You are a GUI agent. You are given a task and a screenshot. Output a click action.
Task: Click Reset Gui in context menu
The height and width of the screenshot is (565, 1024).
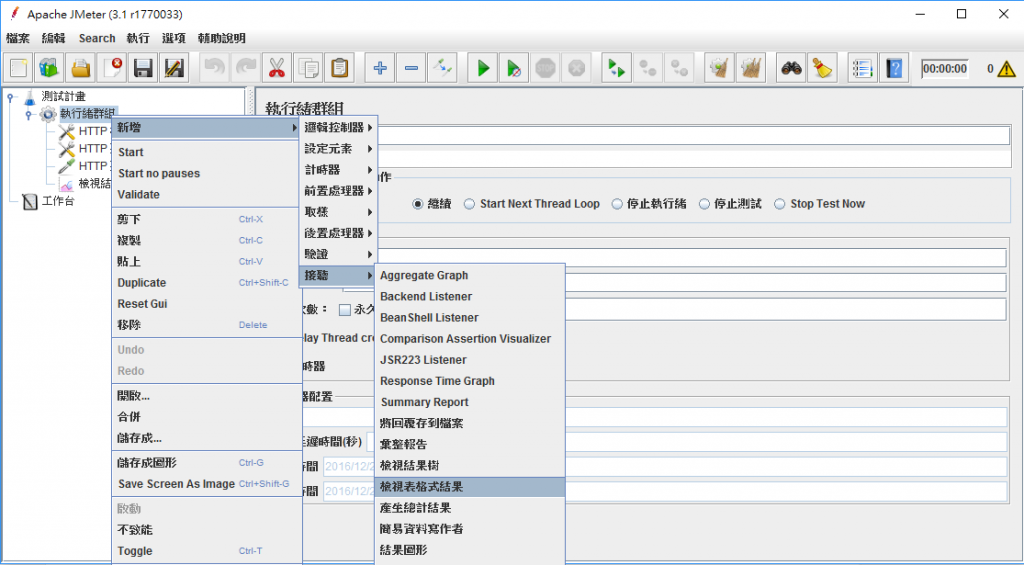[206, 304]
